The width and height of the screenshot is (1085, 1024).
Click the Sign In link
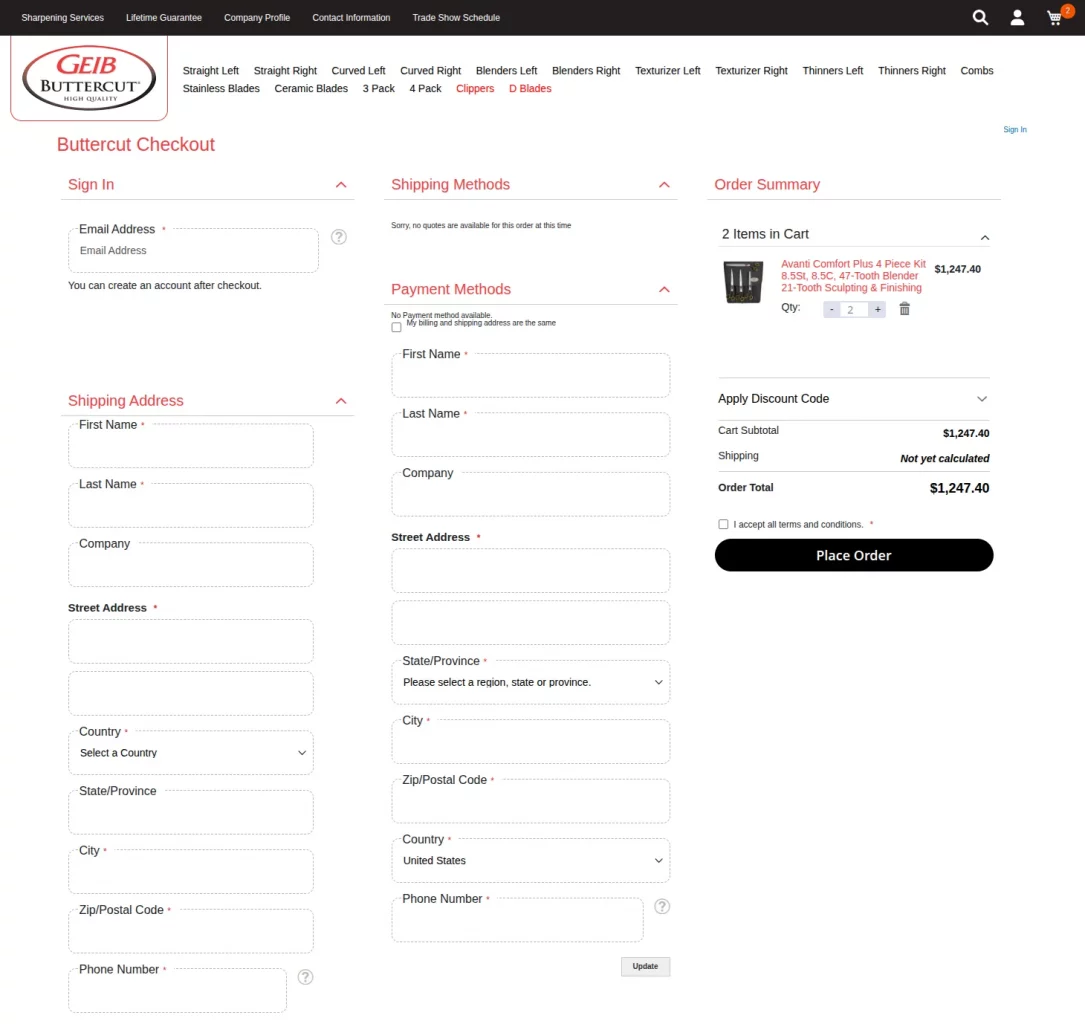click(x=1014, y=129)
